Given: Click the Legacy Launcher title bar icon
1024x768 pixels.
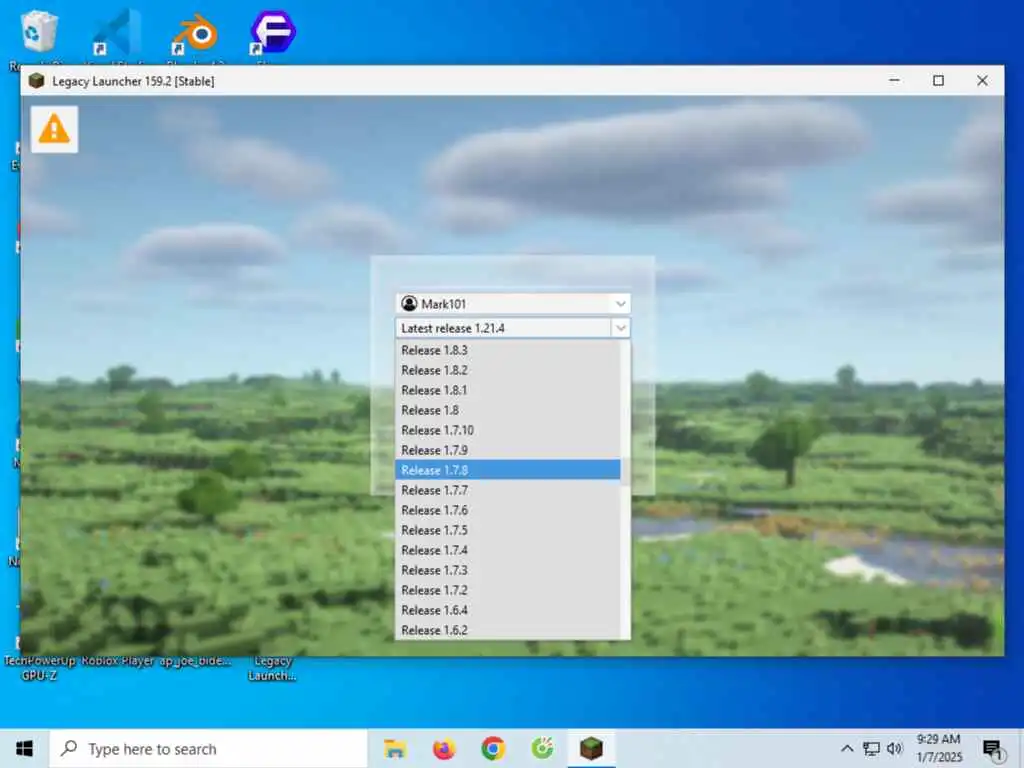Looking at the screenshot, I should coord(37,81).
